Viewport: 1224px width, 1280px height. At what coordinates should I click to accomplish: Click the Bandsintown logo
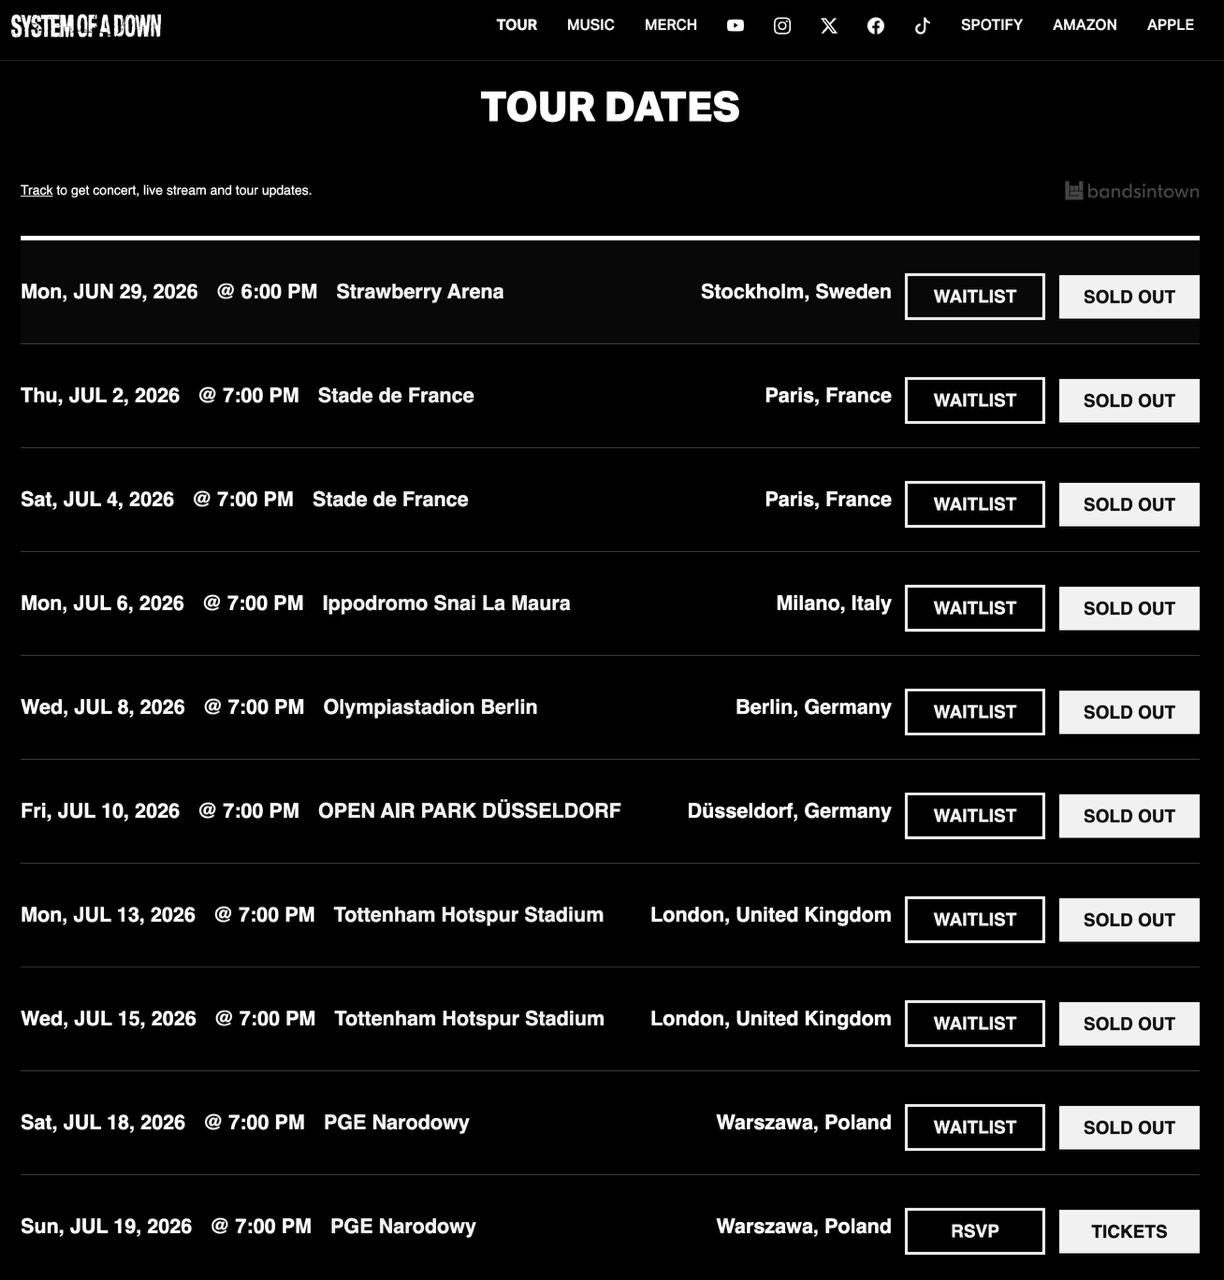tap(1131, 191)
